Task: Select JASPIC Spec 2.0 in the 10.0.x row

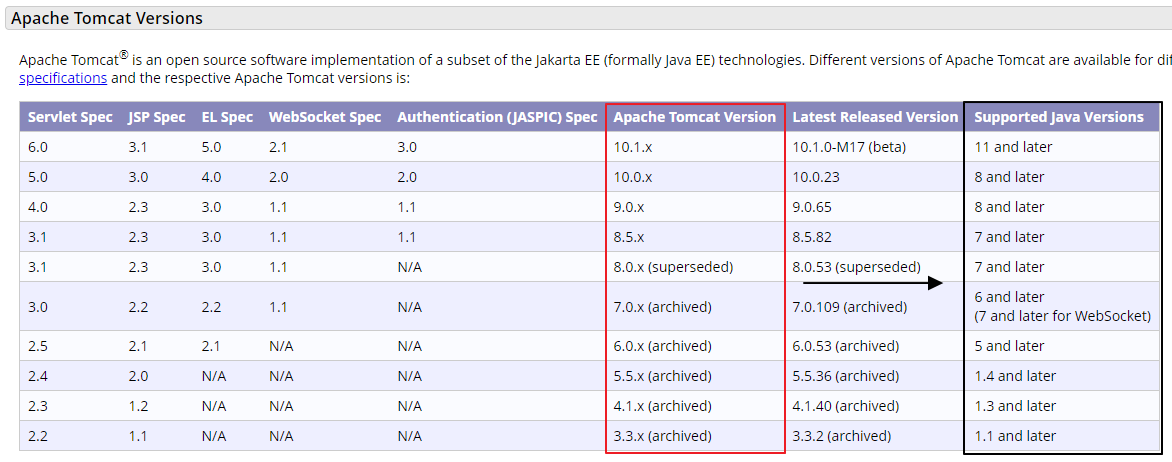Action: (407, 177)
